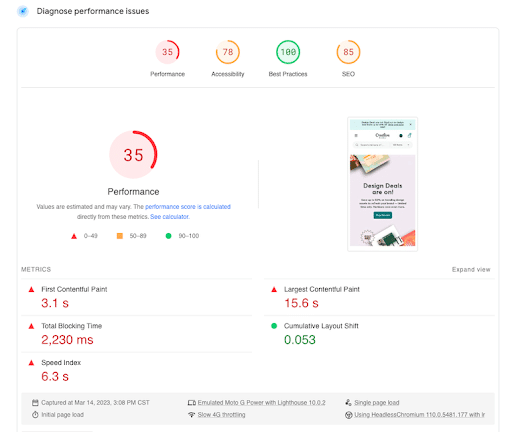This screenshot has height=432, width=512.
Task: Open Emulated Moto G Power with Lighthouse link
Action: [x=261, y=403]
